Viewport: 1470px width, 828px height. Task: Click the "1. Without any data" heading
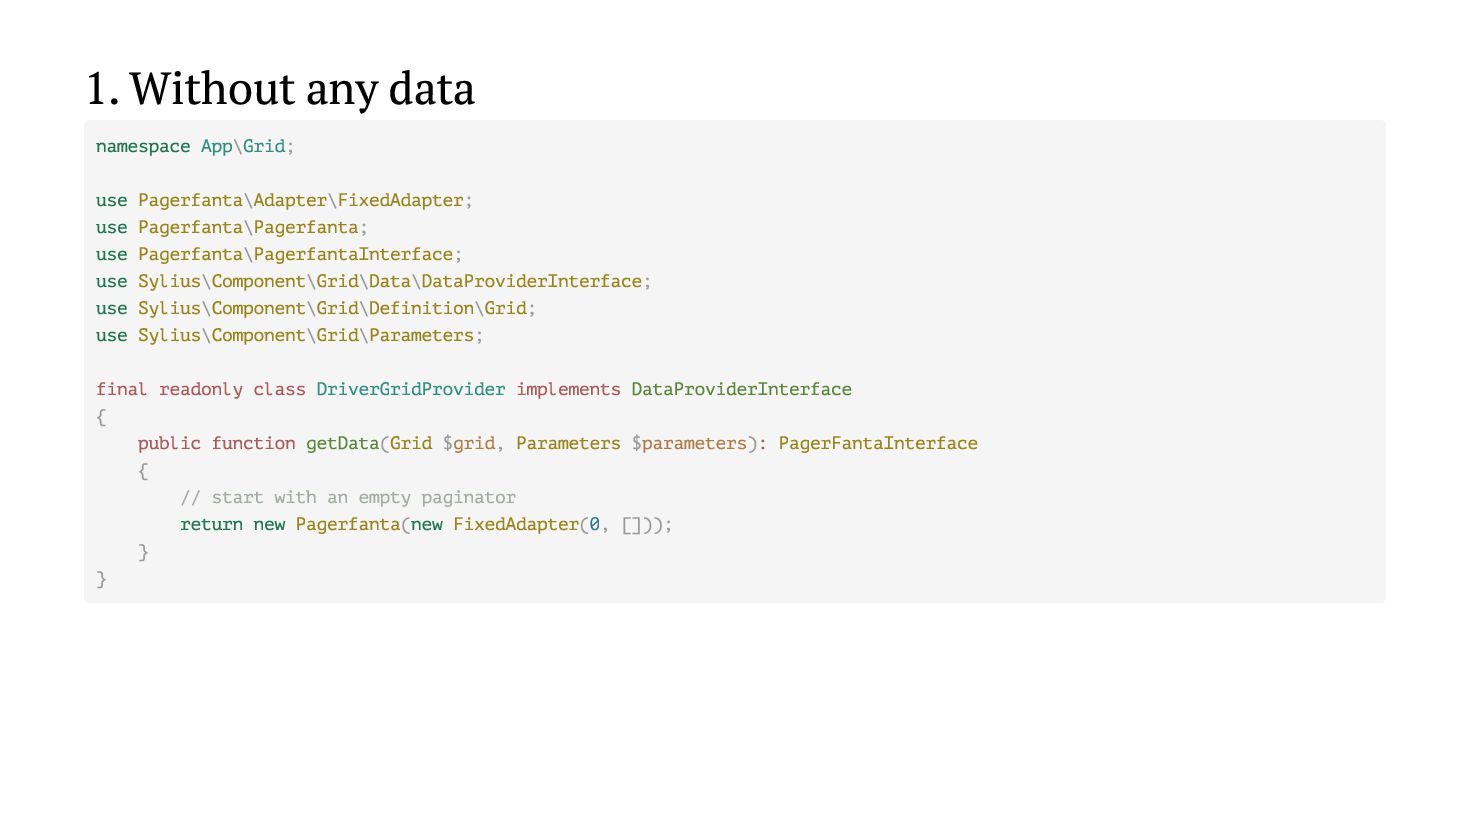280,88
